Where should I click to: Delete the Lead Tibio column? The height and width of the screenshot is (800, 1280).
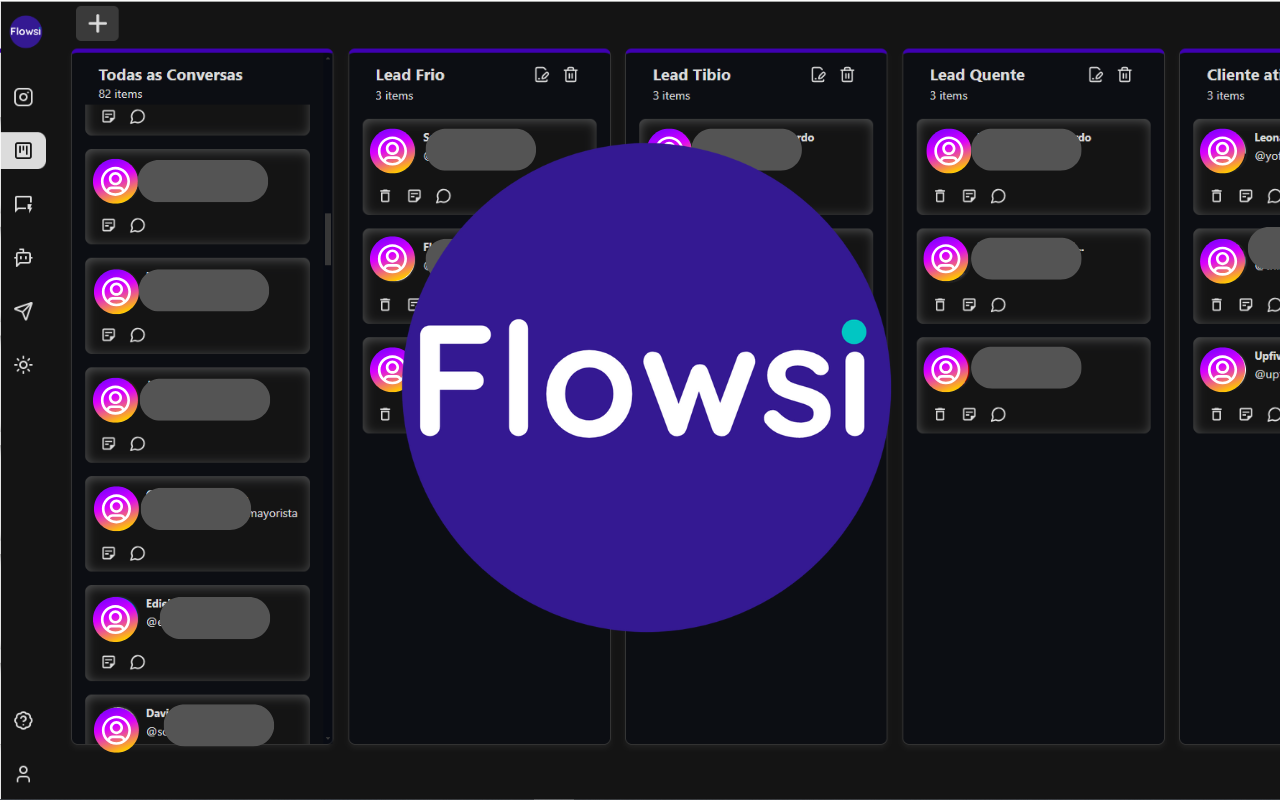tap(847, 74)
